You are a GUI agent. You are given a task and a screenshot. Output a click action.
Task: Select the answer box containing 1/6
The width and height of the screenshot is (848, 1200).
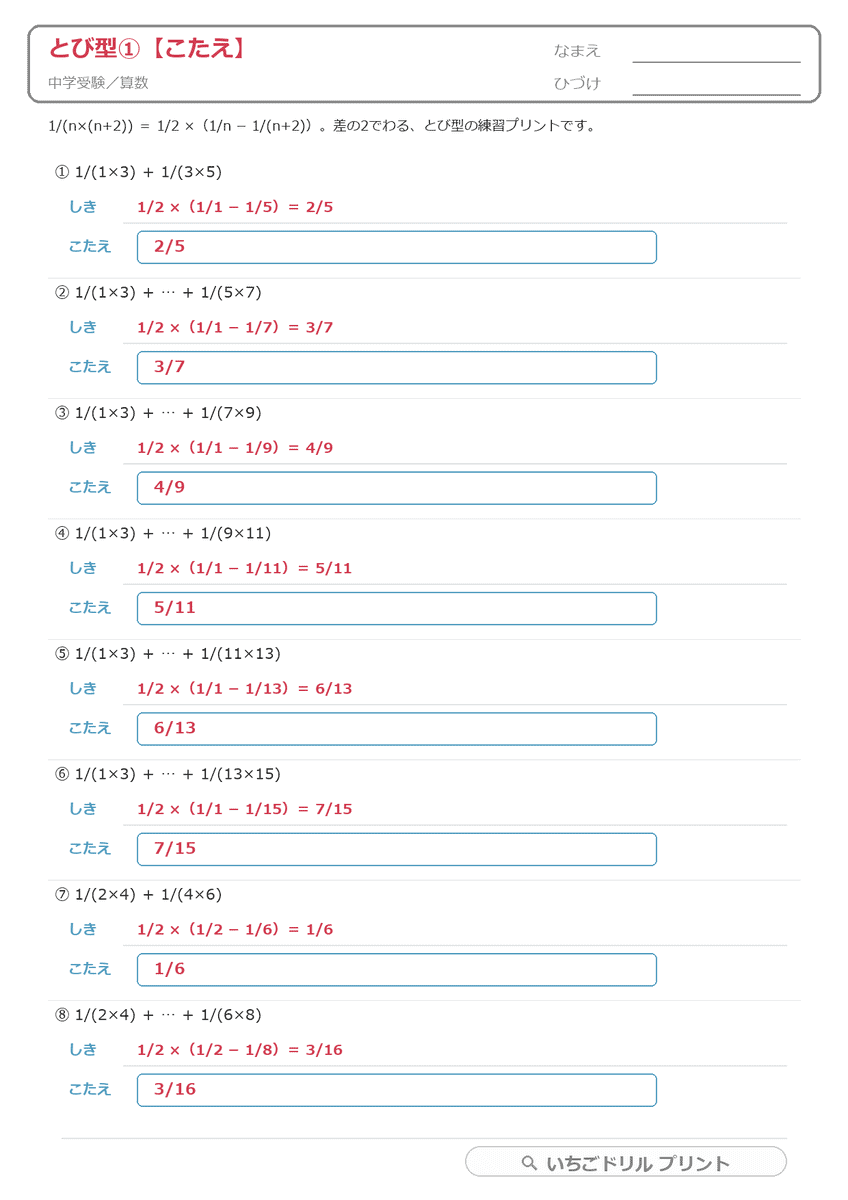coord(397,970)
